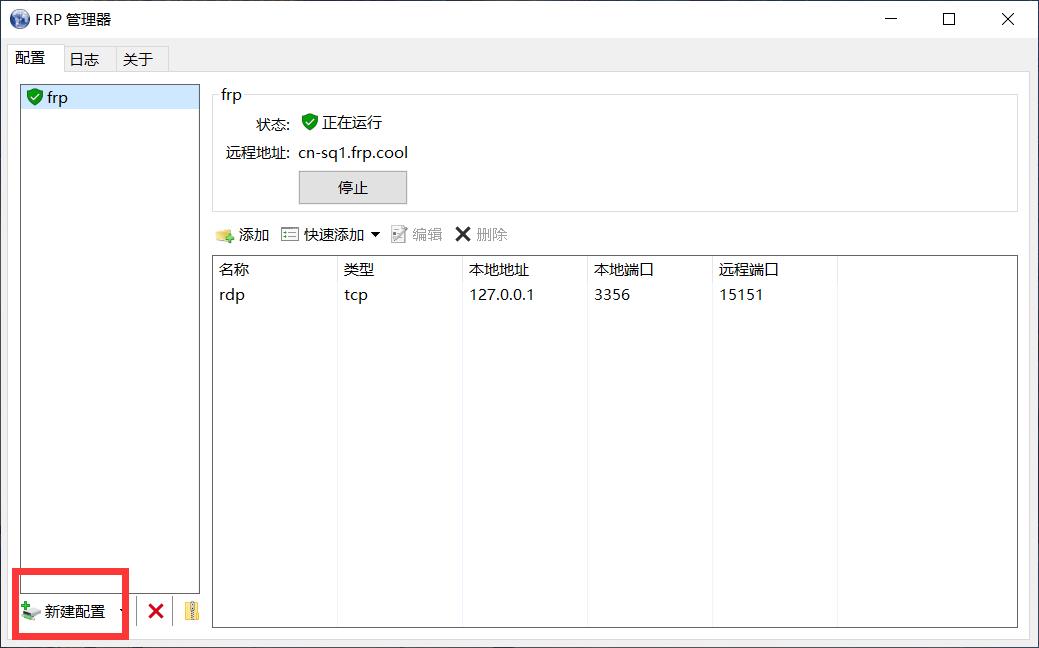1039x648 pixels.
Task: Expand the 快速添加 dropdown arrow
Action: 375,235
